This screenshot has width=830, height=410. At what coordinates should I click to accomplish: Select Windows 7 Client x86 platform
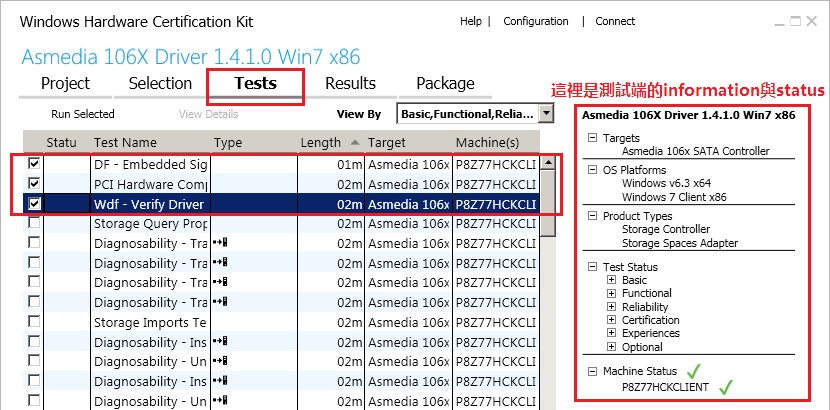pyautogui.click(x=674, y=197)
